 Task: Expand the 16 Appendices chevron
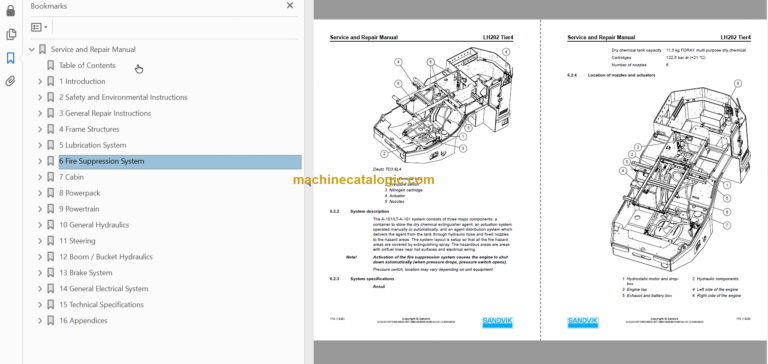point(40,320)
